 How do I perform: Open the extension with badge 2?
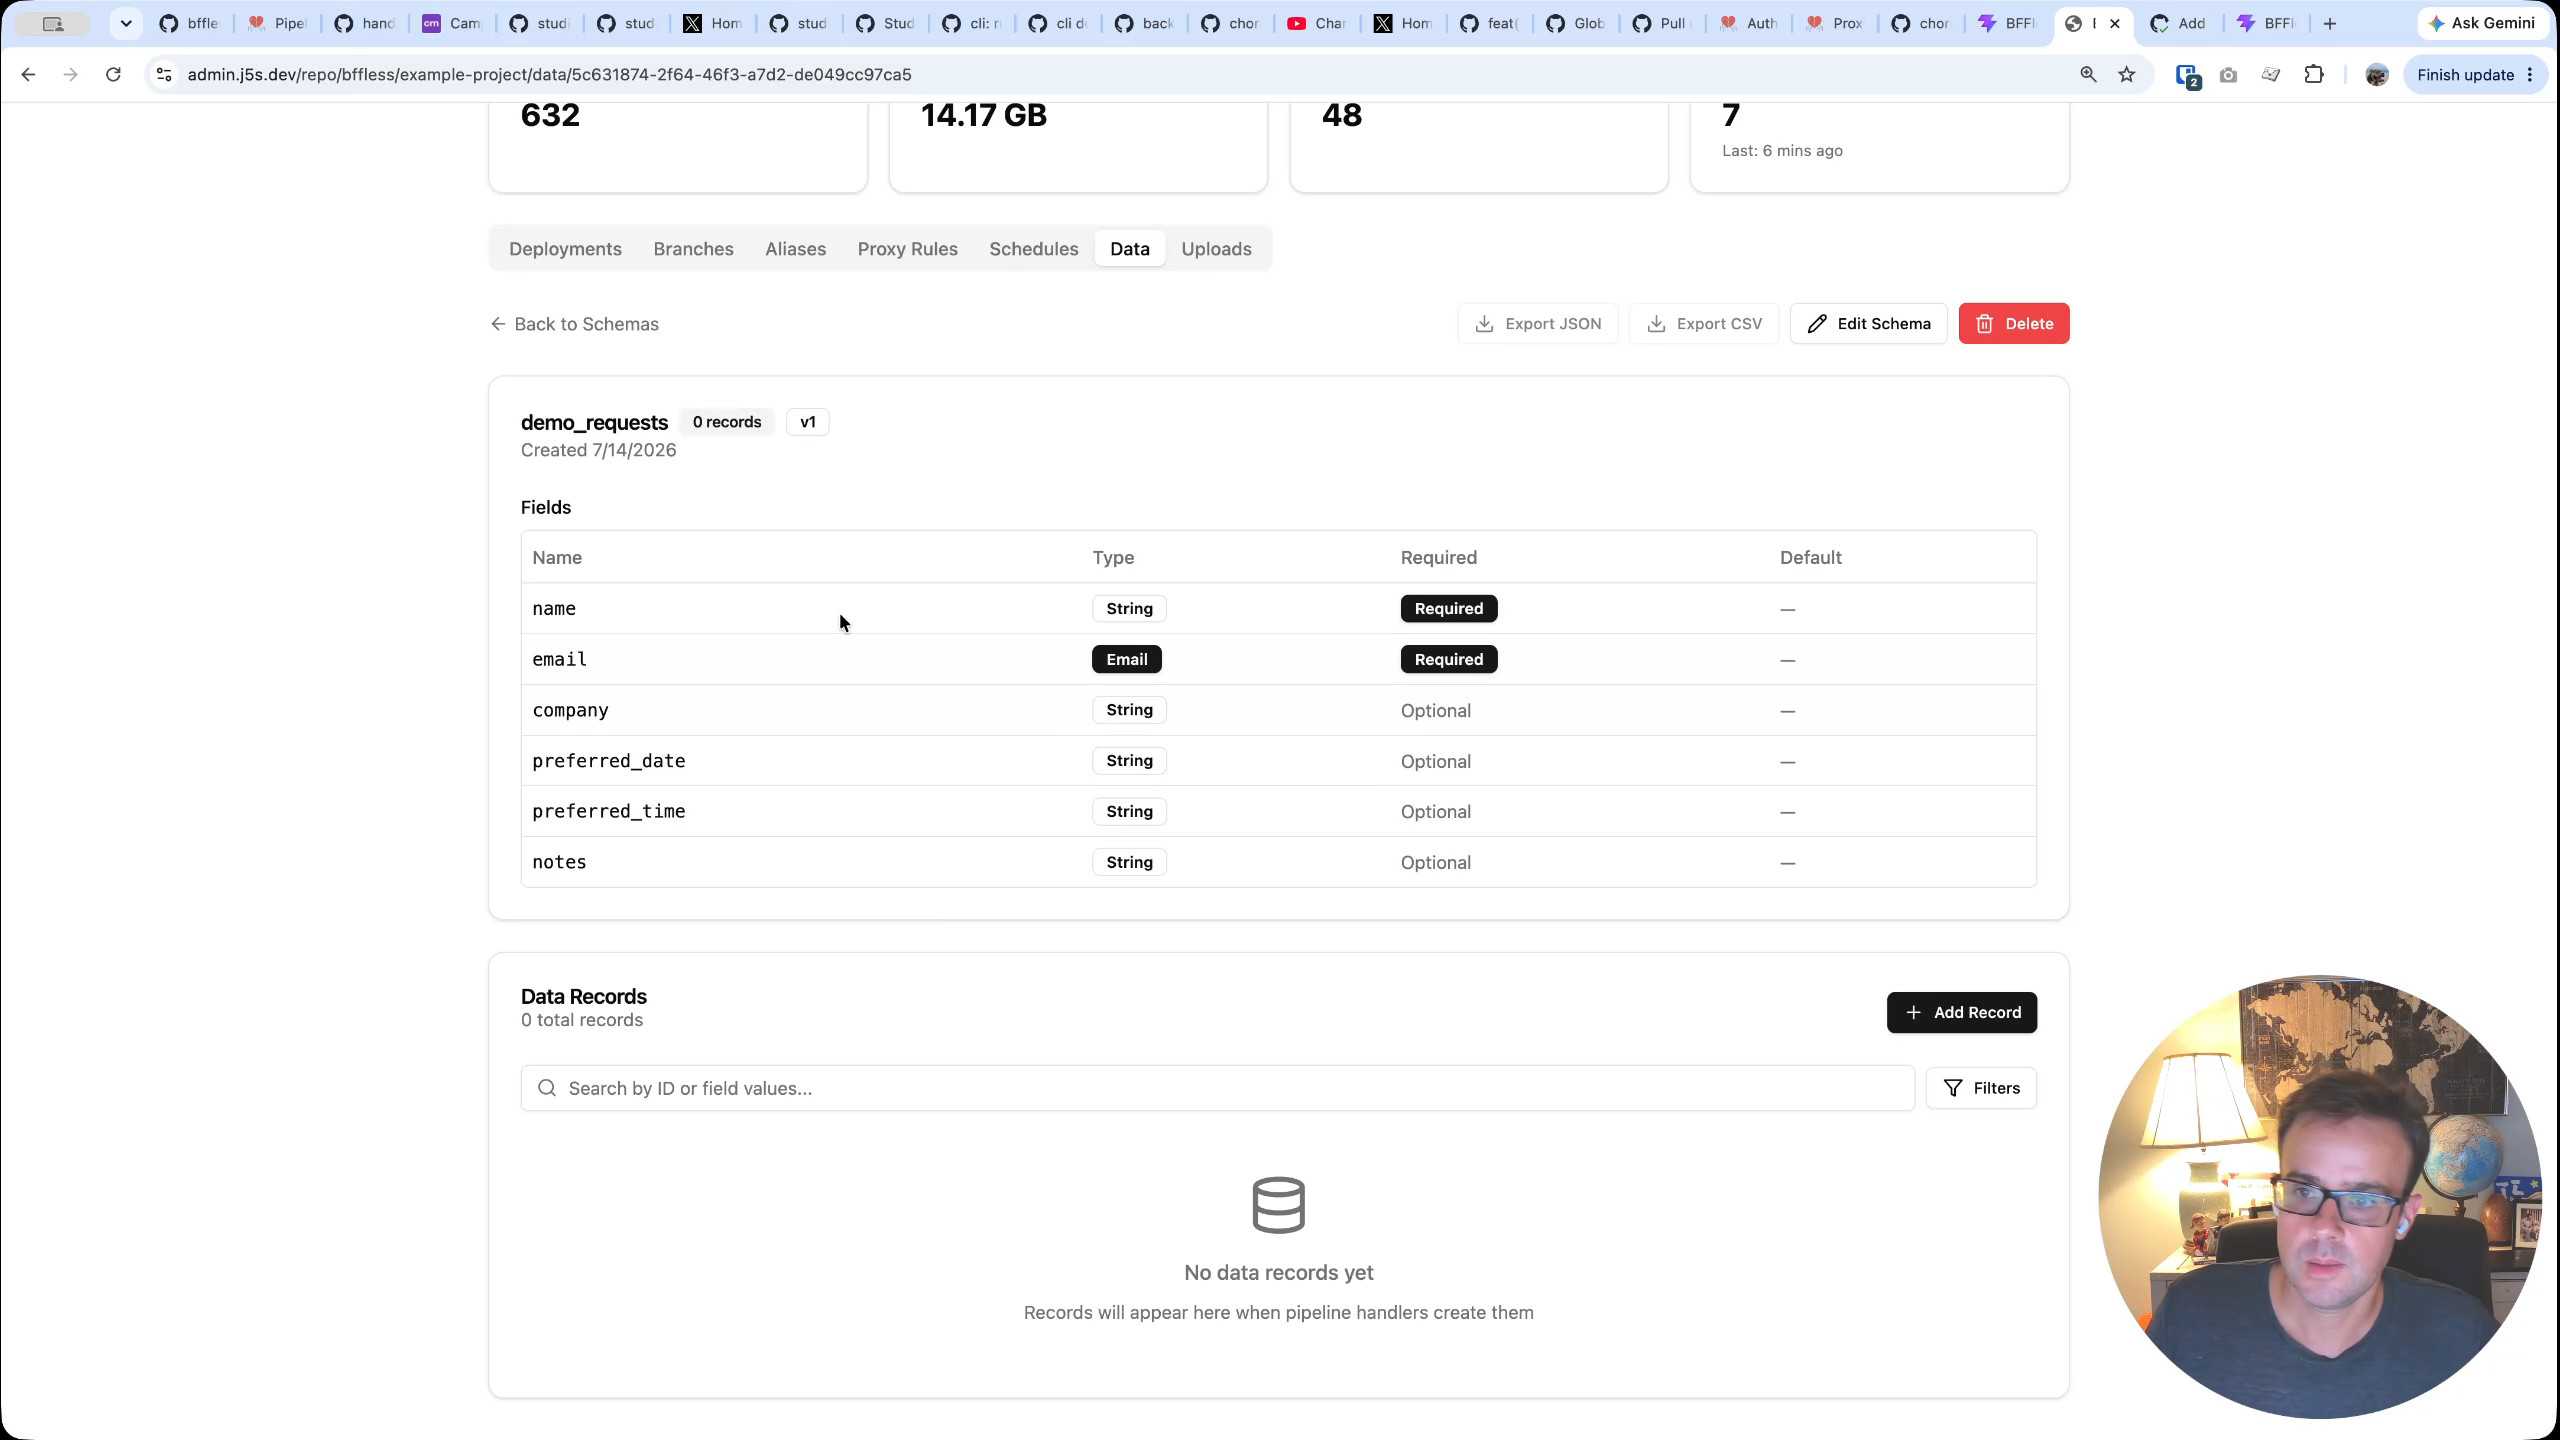point(2187,76)
